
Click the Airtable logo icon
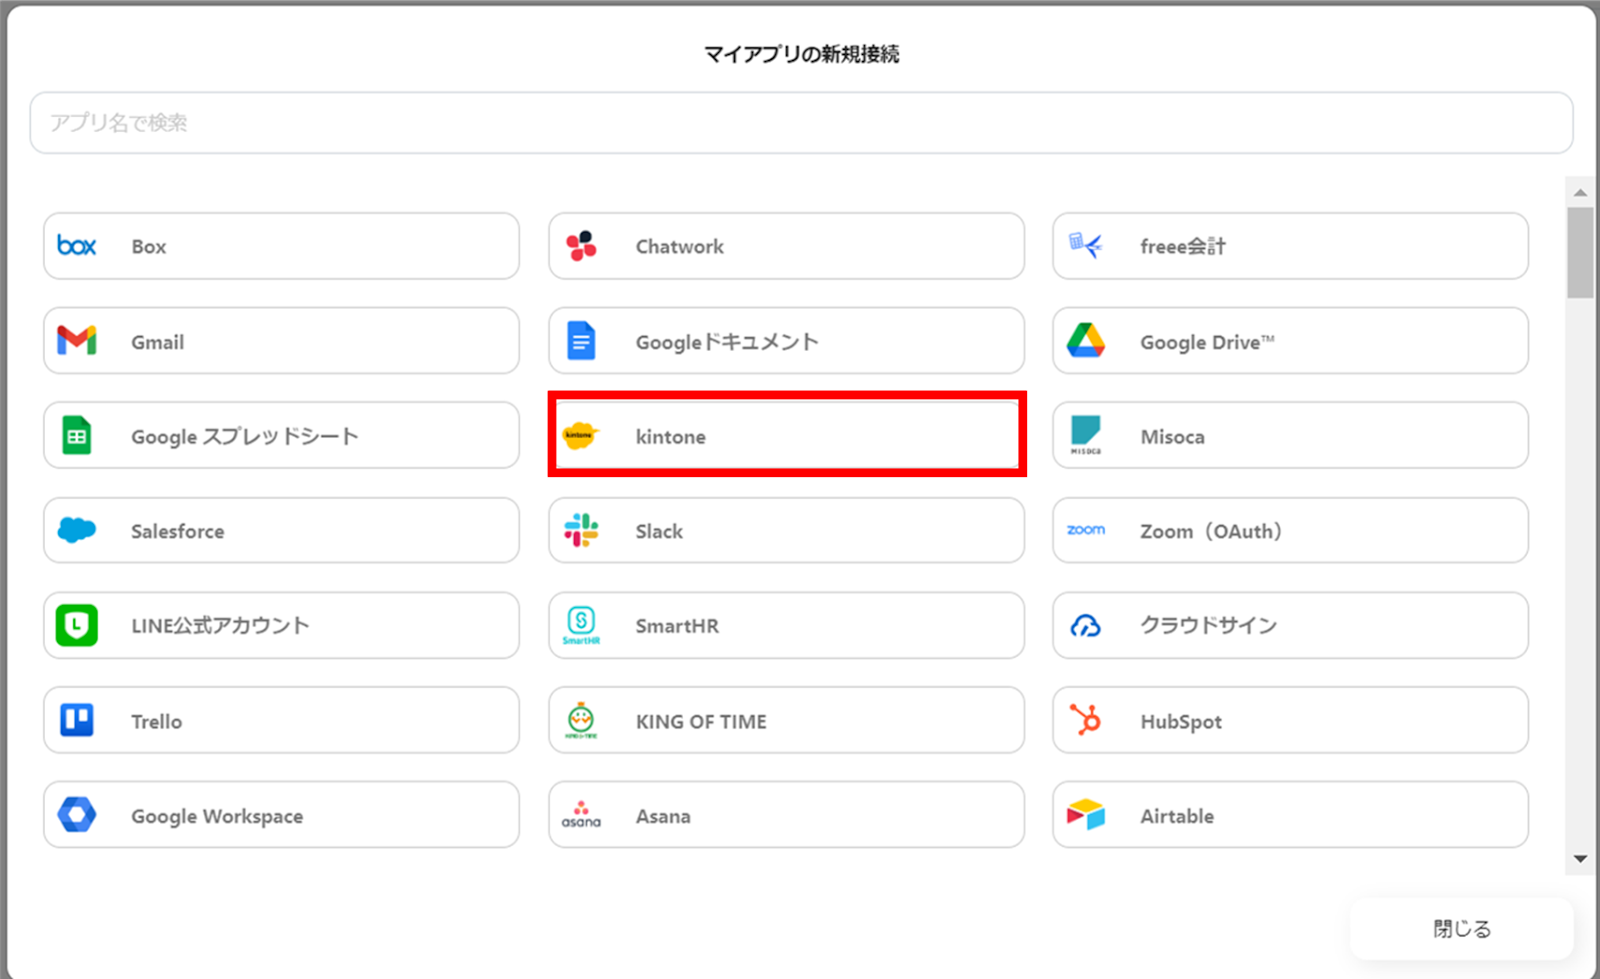point(1085,815)
